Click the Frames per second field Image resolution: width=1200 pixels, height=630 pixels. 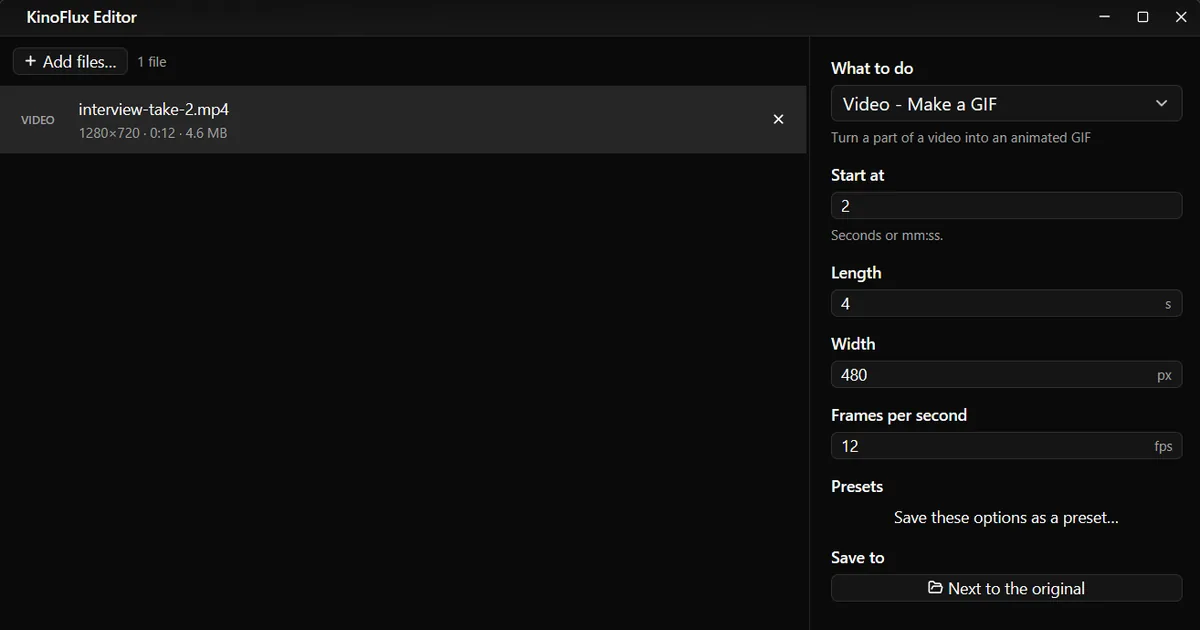pos(1006,446)
